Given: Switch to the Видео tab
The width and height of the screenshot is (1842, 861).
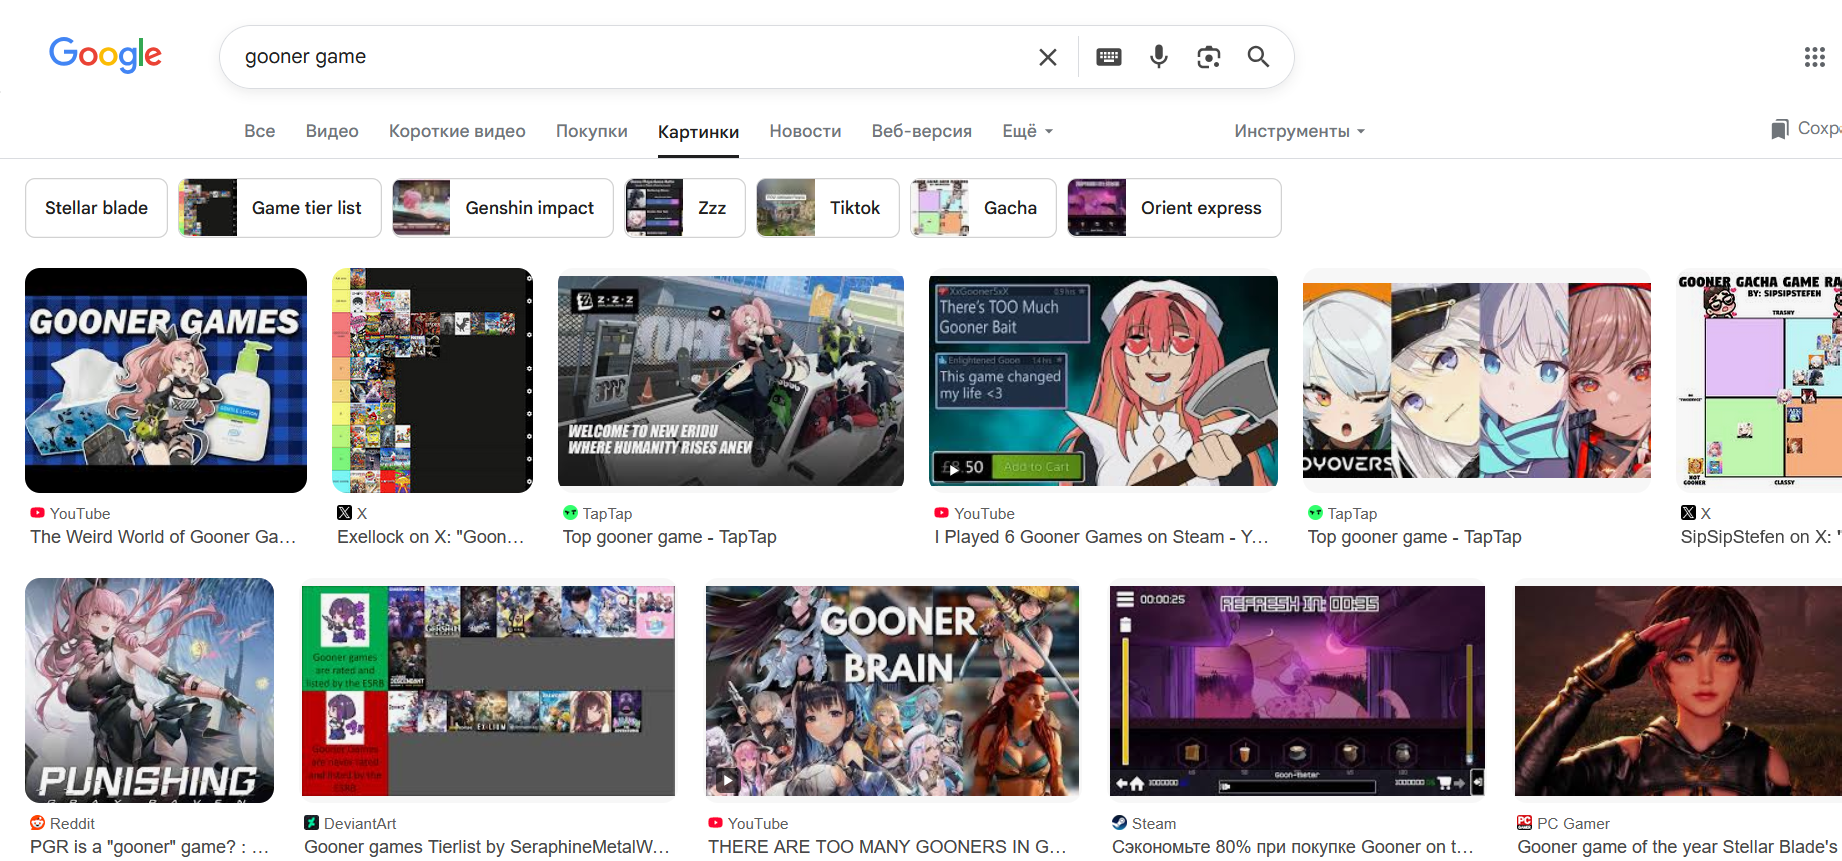Looking at the screenshot, I should click(332, 131).
